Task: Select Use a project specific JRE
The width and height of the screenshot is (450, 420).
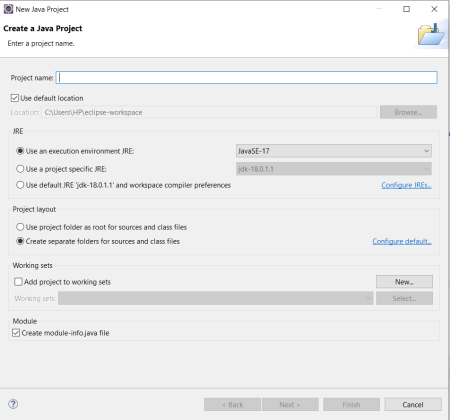Action: (x=20, y=169)
